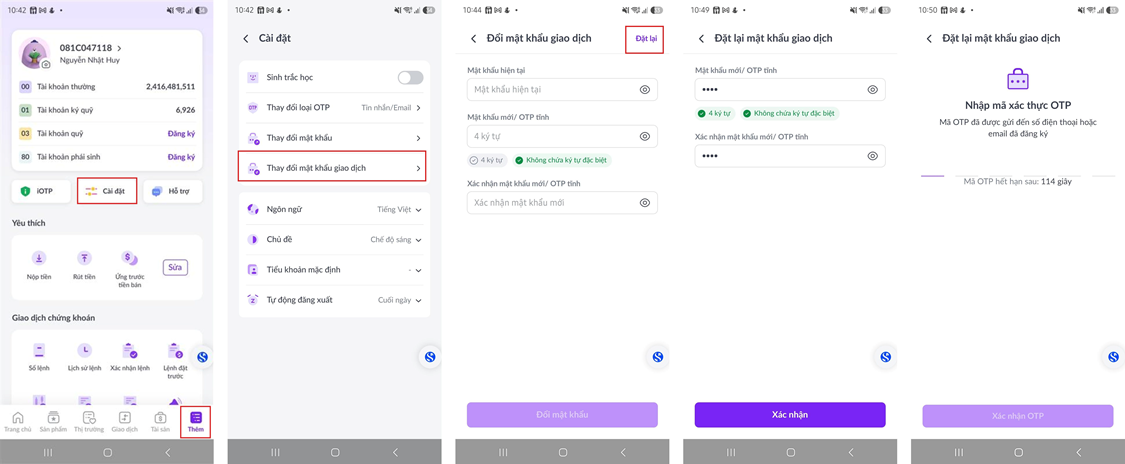Open Lịch sử lệnh history icon

(x=85, y=351)
